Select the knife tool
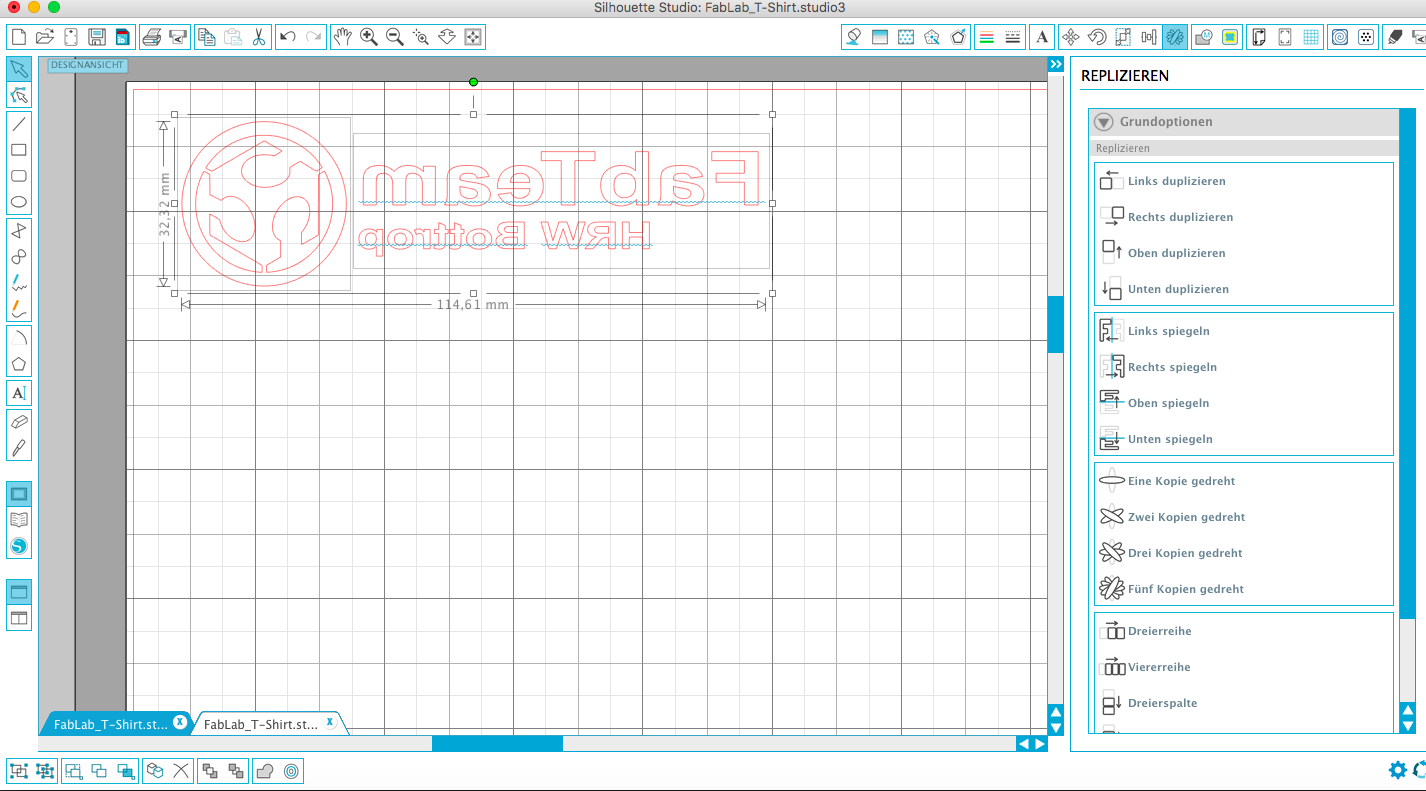Viewport: 1426px width, 791px height. 19,448
